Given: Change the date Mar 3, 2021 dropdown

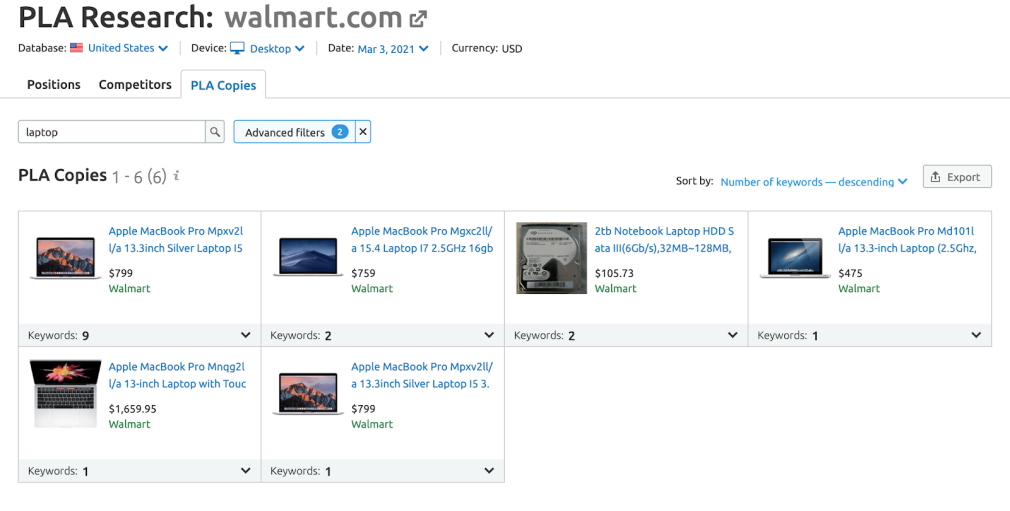Looking at the screenshot, I should point(393,48).
